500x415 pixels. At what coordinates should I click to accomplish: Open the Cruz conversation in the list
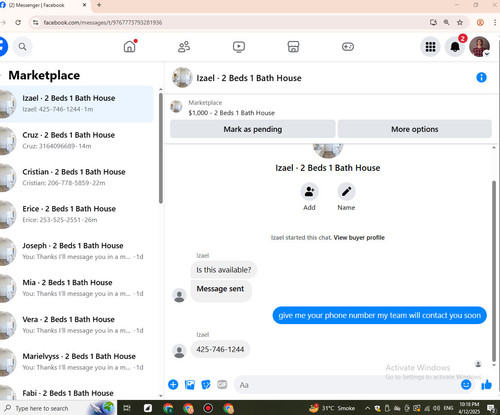[x=77, y=140]
